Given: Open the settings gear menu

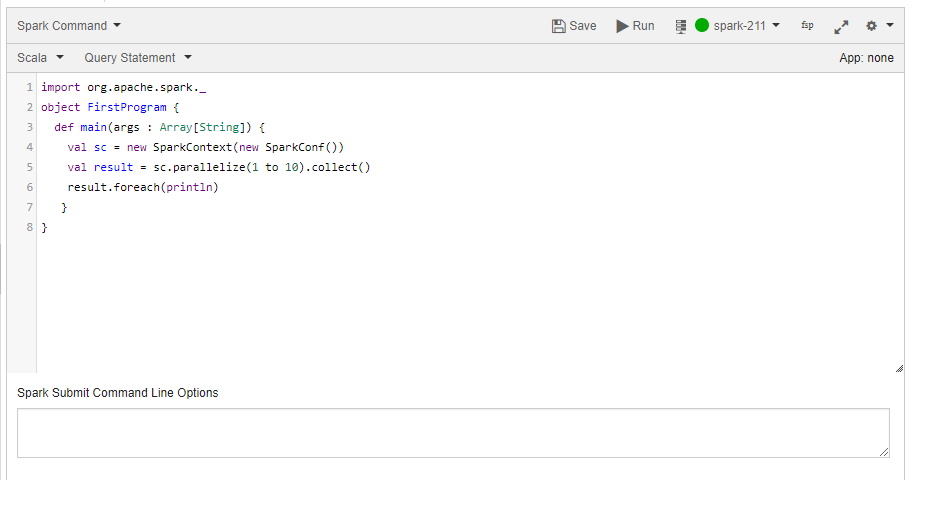Looking at the screenshot, I should (872, 26).
